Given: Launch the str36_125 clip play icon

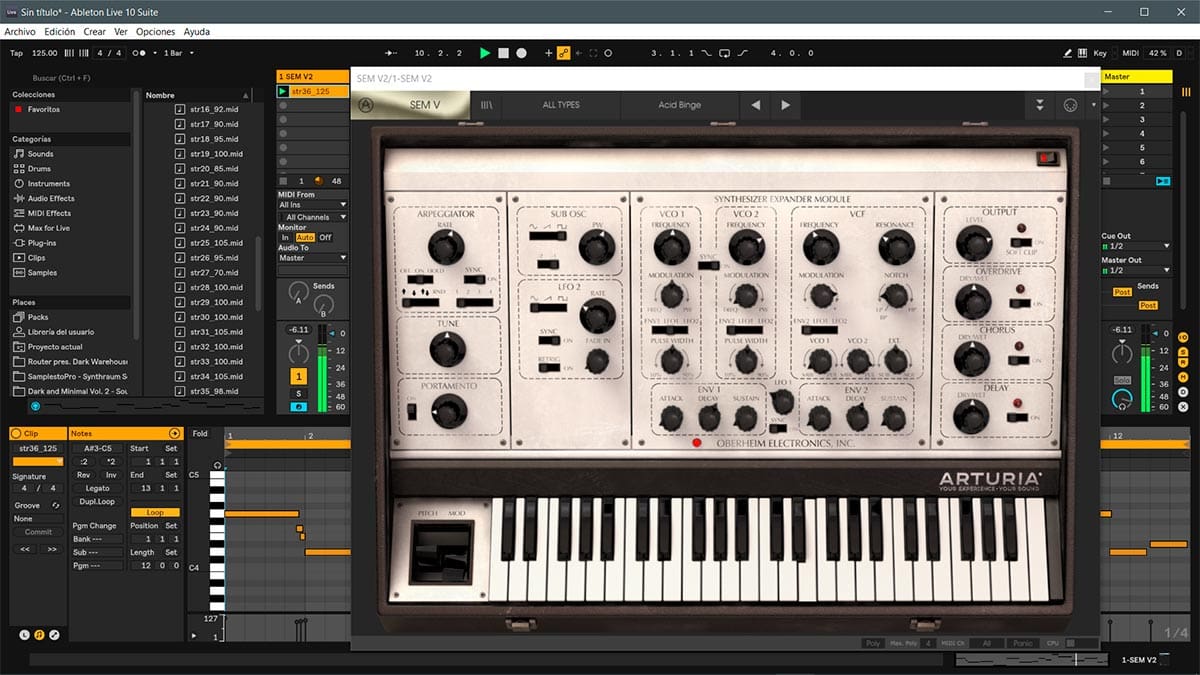Looking at the screenshot, I should tap(283, 91).
